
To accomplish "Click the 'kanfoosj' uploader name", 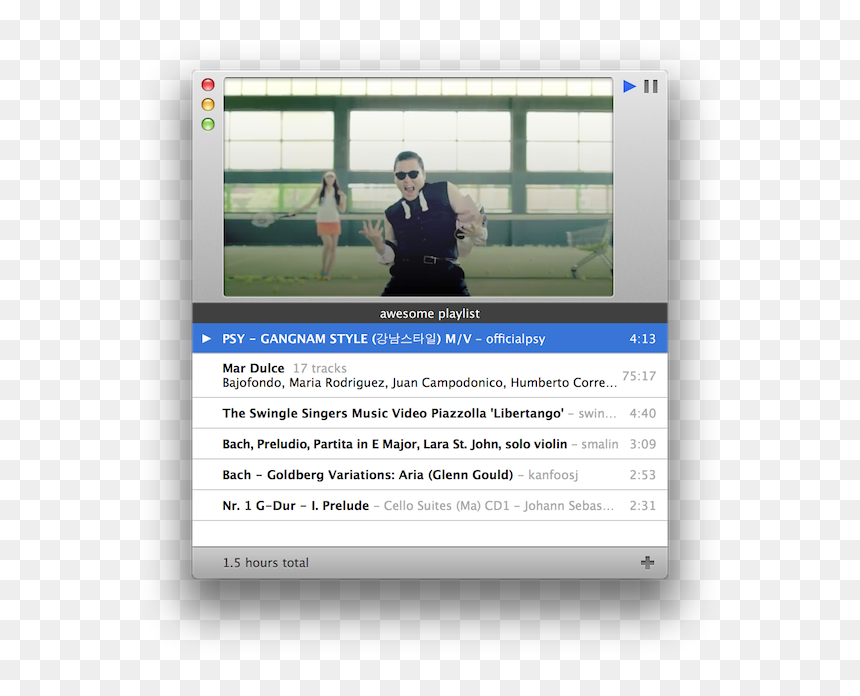I will tap(553, 475).
